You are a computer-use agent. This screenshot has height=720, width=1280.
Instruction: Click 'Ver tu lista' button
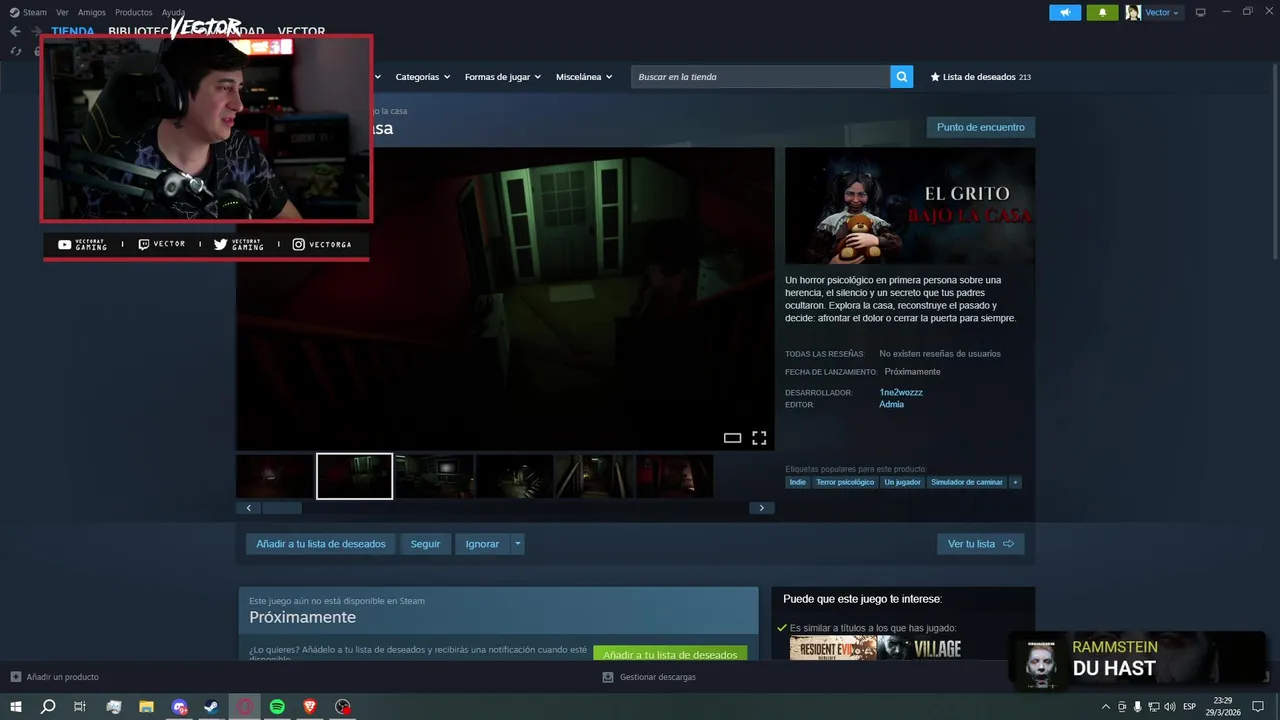coord(981,544)
